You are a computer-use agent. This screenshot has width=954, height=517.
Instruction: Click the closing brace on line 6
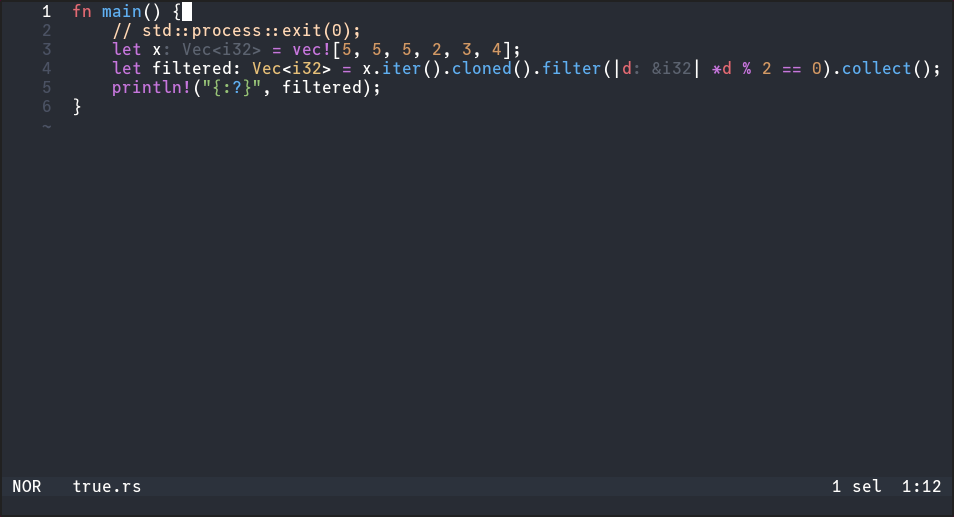point(77,106)
